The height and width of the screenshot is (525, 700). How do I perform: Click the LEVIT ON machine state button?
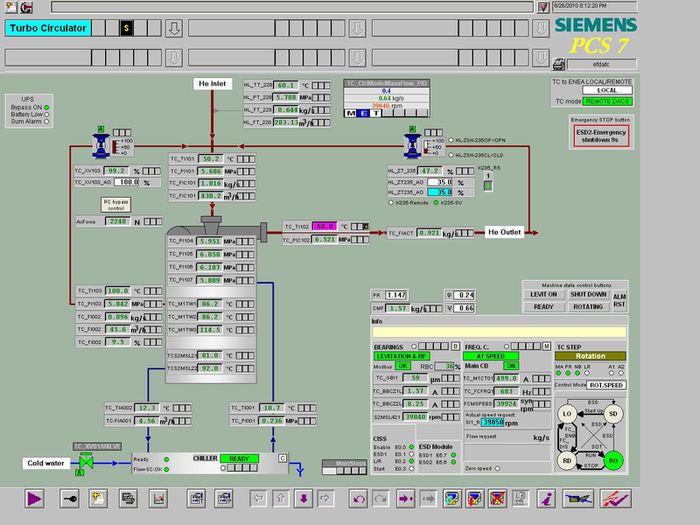(543, 295)
